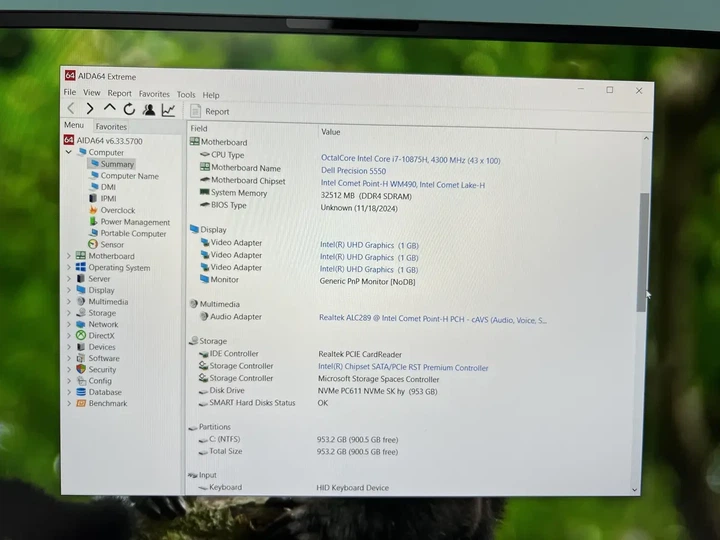Select Sensor gauge icon item
This screenshot has height=540, width=720.
pyautogui.click(x=93, y=244)
